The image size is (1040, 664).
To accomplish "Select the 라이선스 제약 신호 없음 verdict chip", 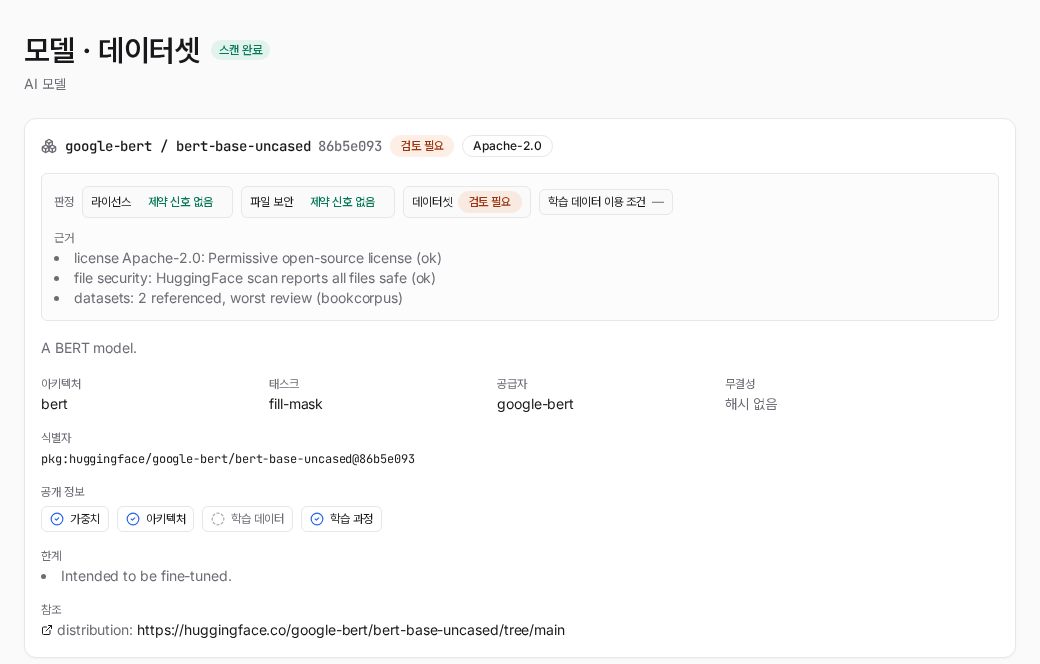I will pyautogui.click(x=157, y=202).
